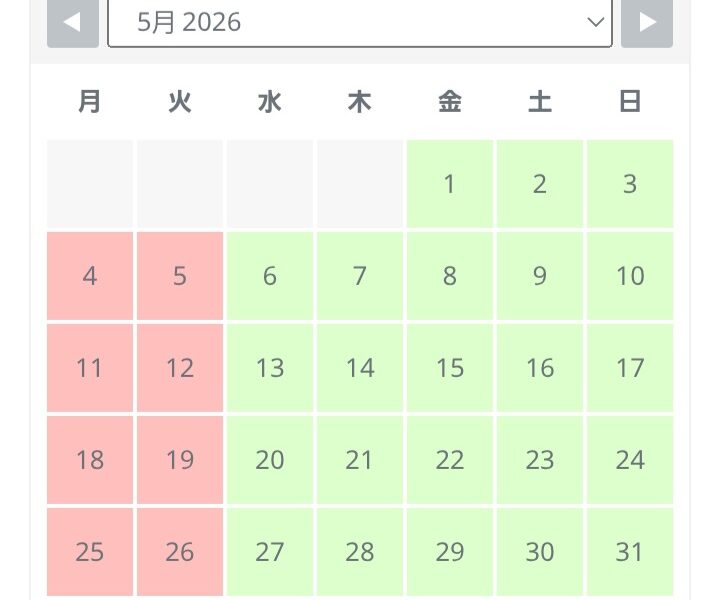Choose May 14 on the calendar
The width and height of the screenshot is (720, 600).
pyautogui.click(x=360, y=368)
